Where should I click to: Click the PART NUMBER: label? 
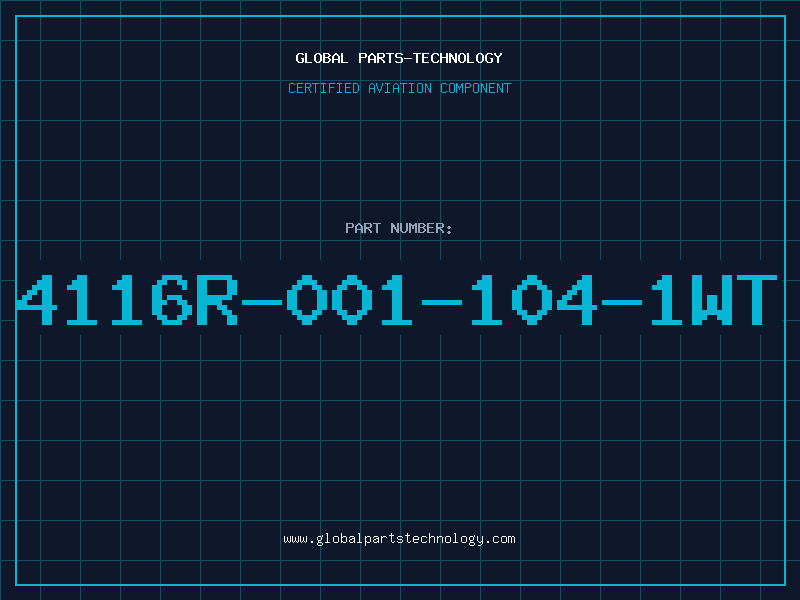click(399, 228)
